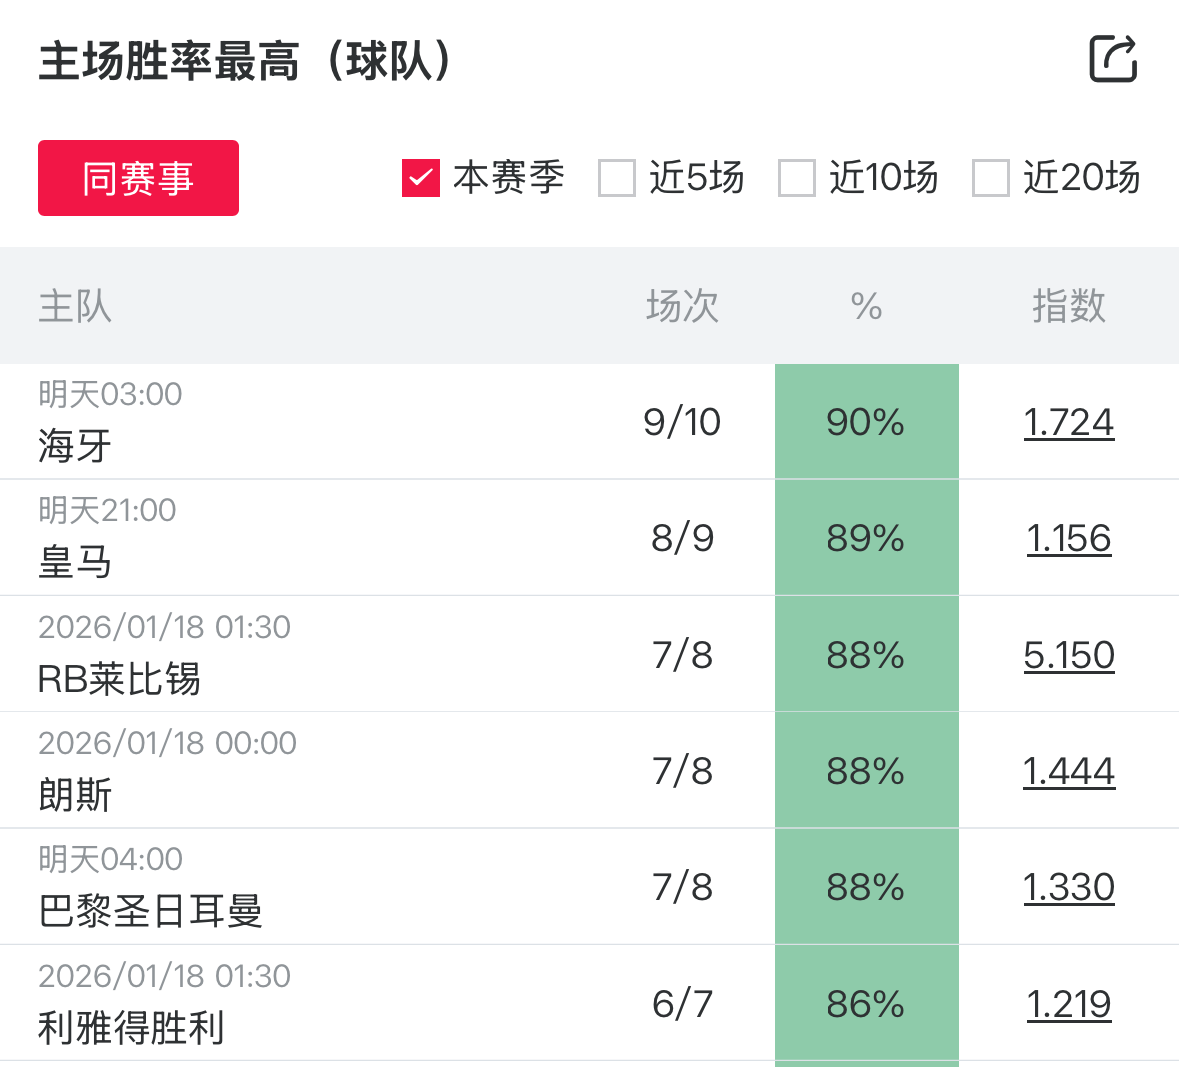Open odds link 1.724 for 海牙

(1068, 422)
